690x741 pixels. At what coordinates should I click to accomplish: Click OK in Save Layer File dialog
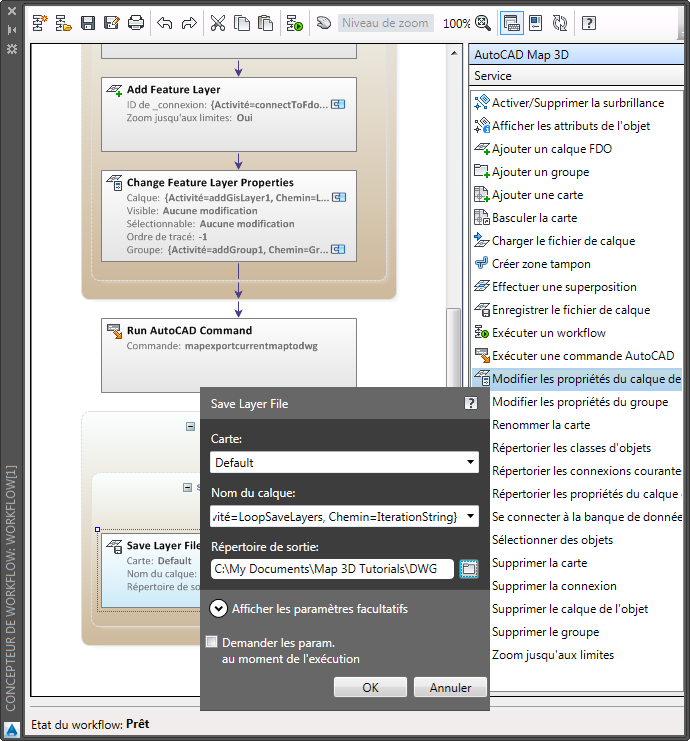pos(370,687)
